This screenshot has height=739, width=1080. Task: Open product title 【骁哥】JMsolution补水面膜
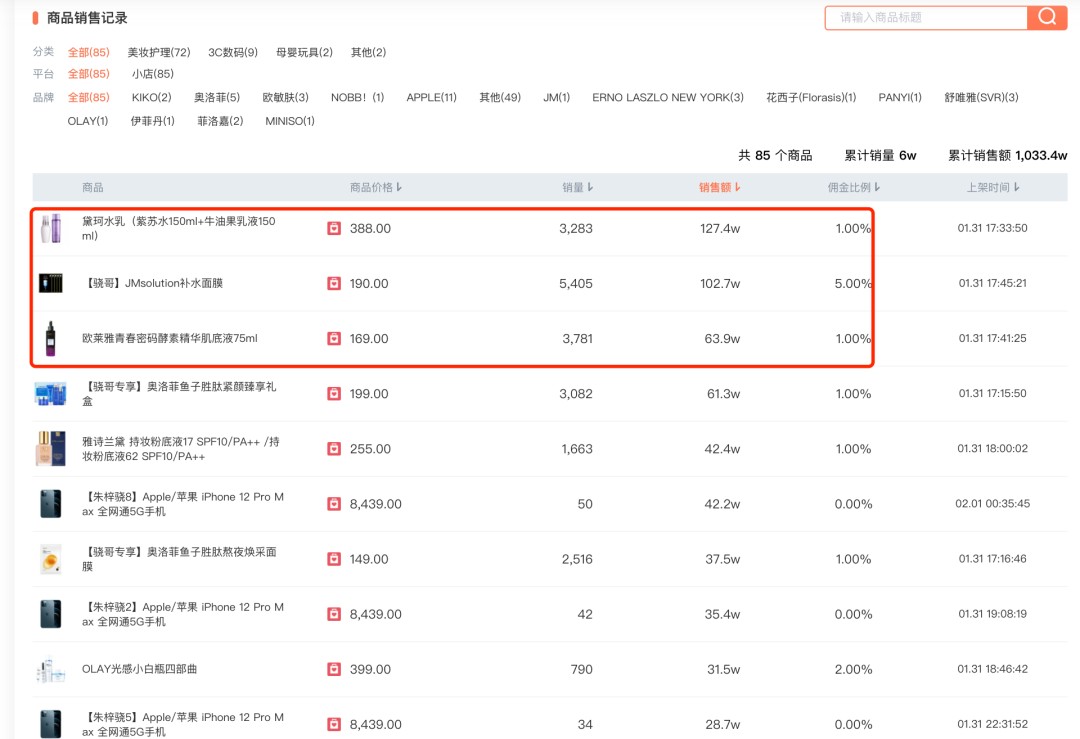[x=152, y=283]
